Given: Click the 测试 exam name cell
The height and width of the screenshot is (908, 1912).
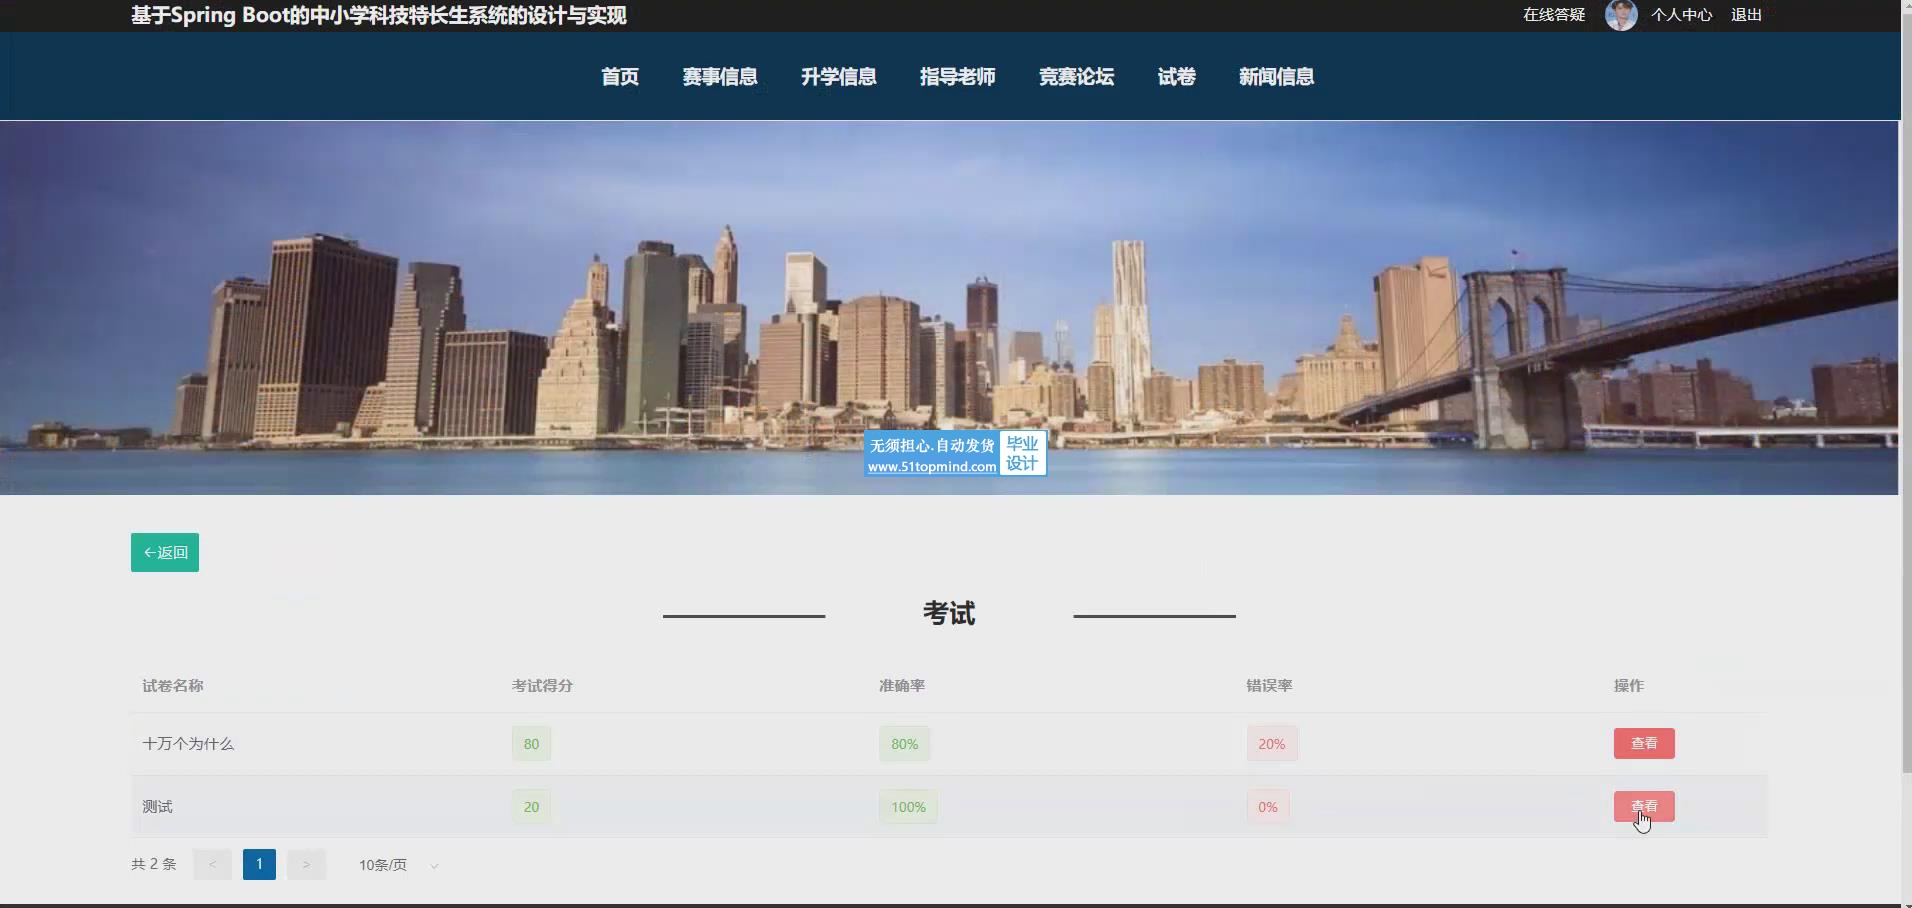Looking at the screenshot, I should [157, 807].
